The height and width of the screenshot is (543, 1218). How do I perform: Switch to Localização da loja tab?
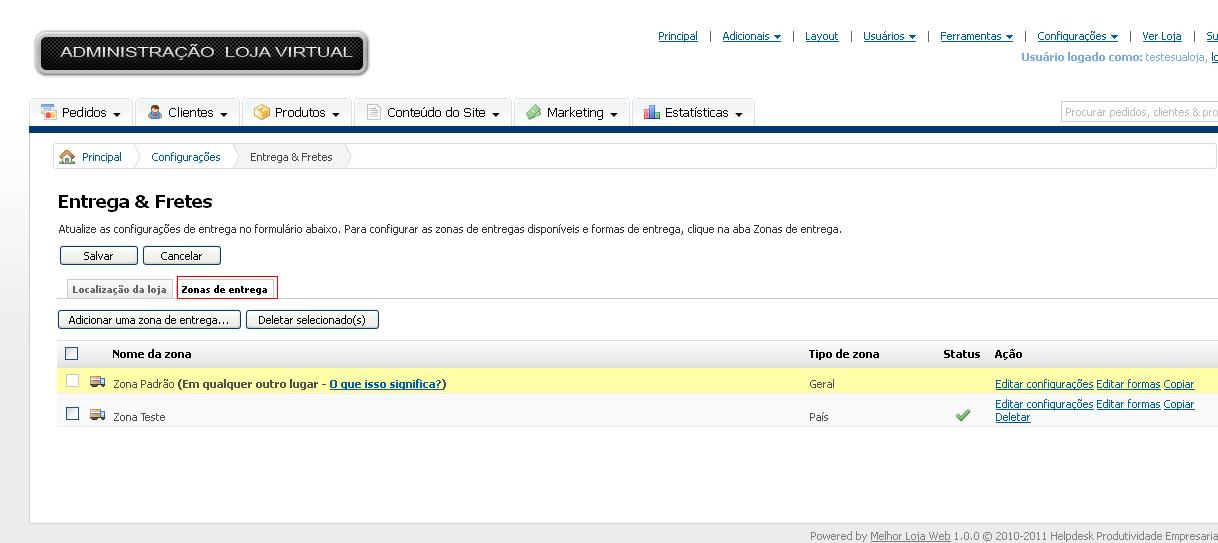point(119,289)
